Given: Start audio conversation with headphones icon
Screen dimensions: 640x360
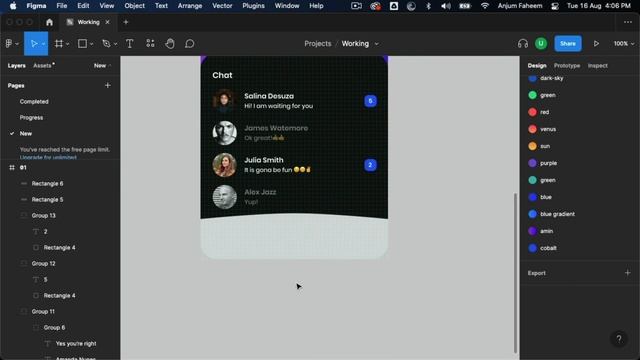Looking at the screenshot, I should click(x=523, y=44).
